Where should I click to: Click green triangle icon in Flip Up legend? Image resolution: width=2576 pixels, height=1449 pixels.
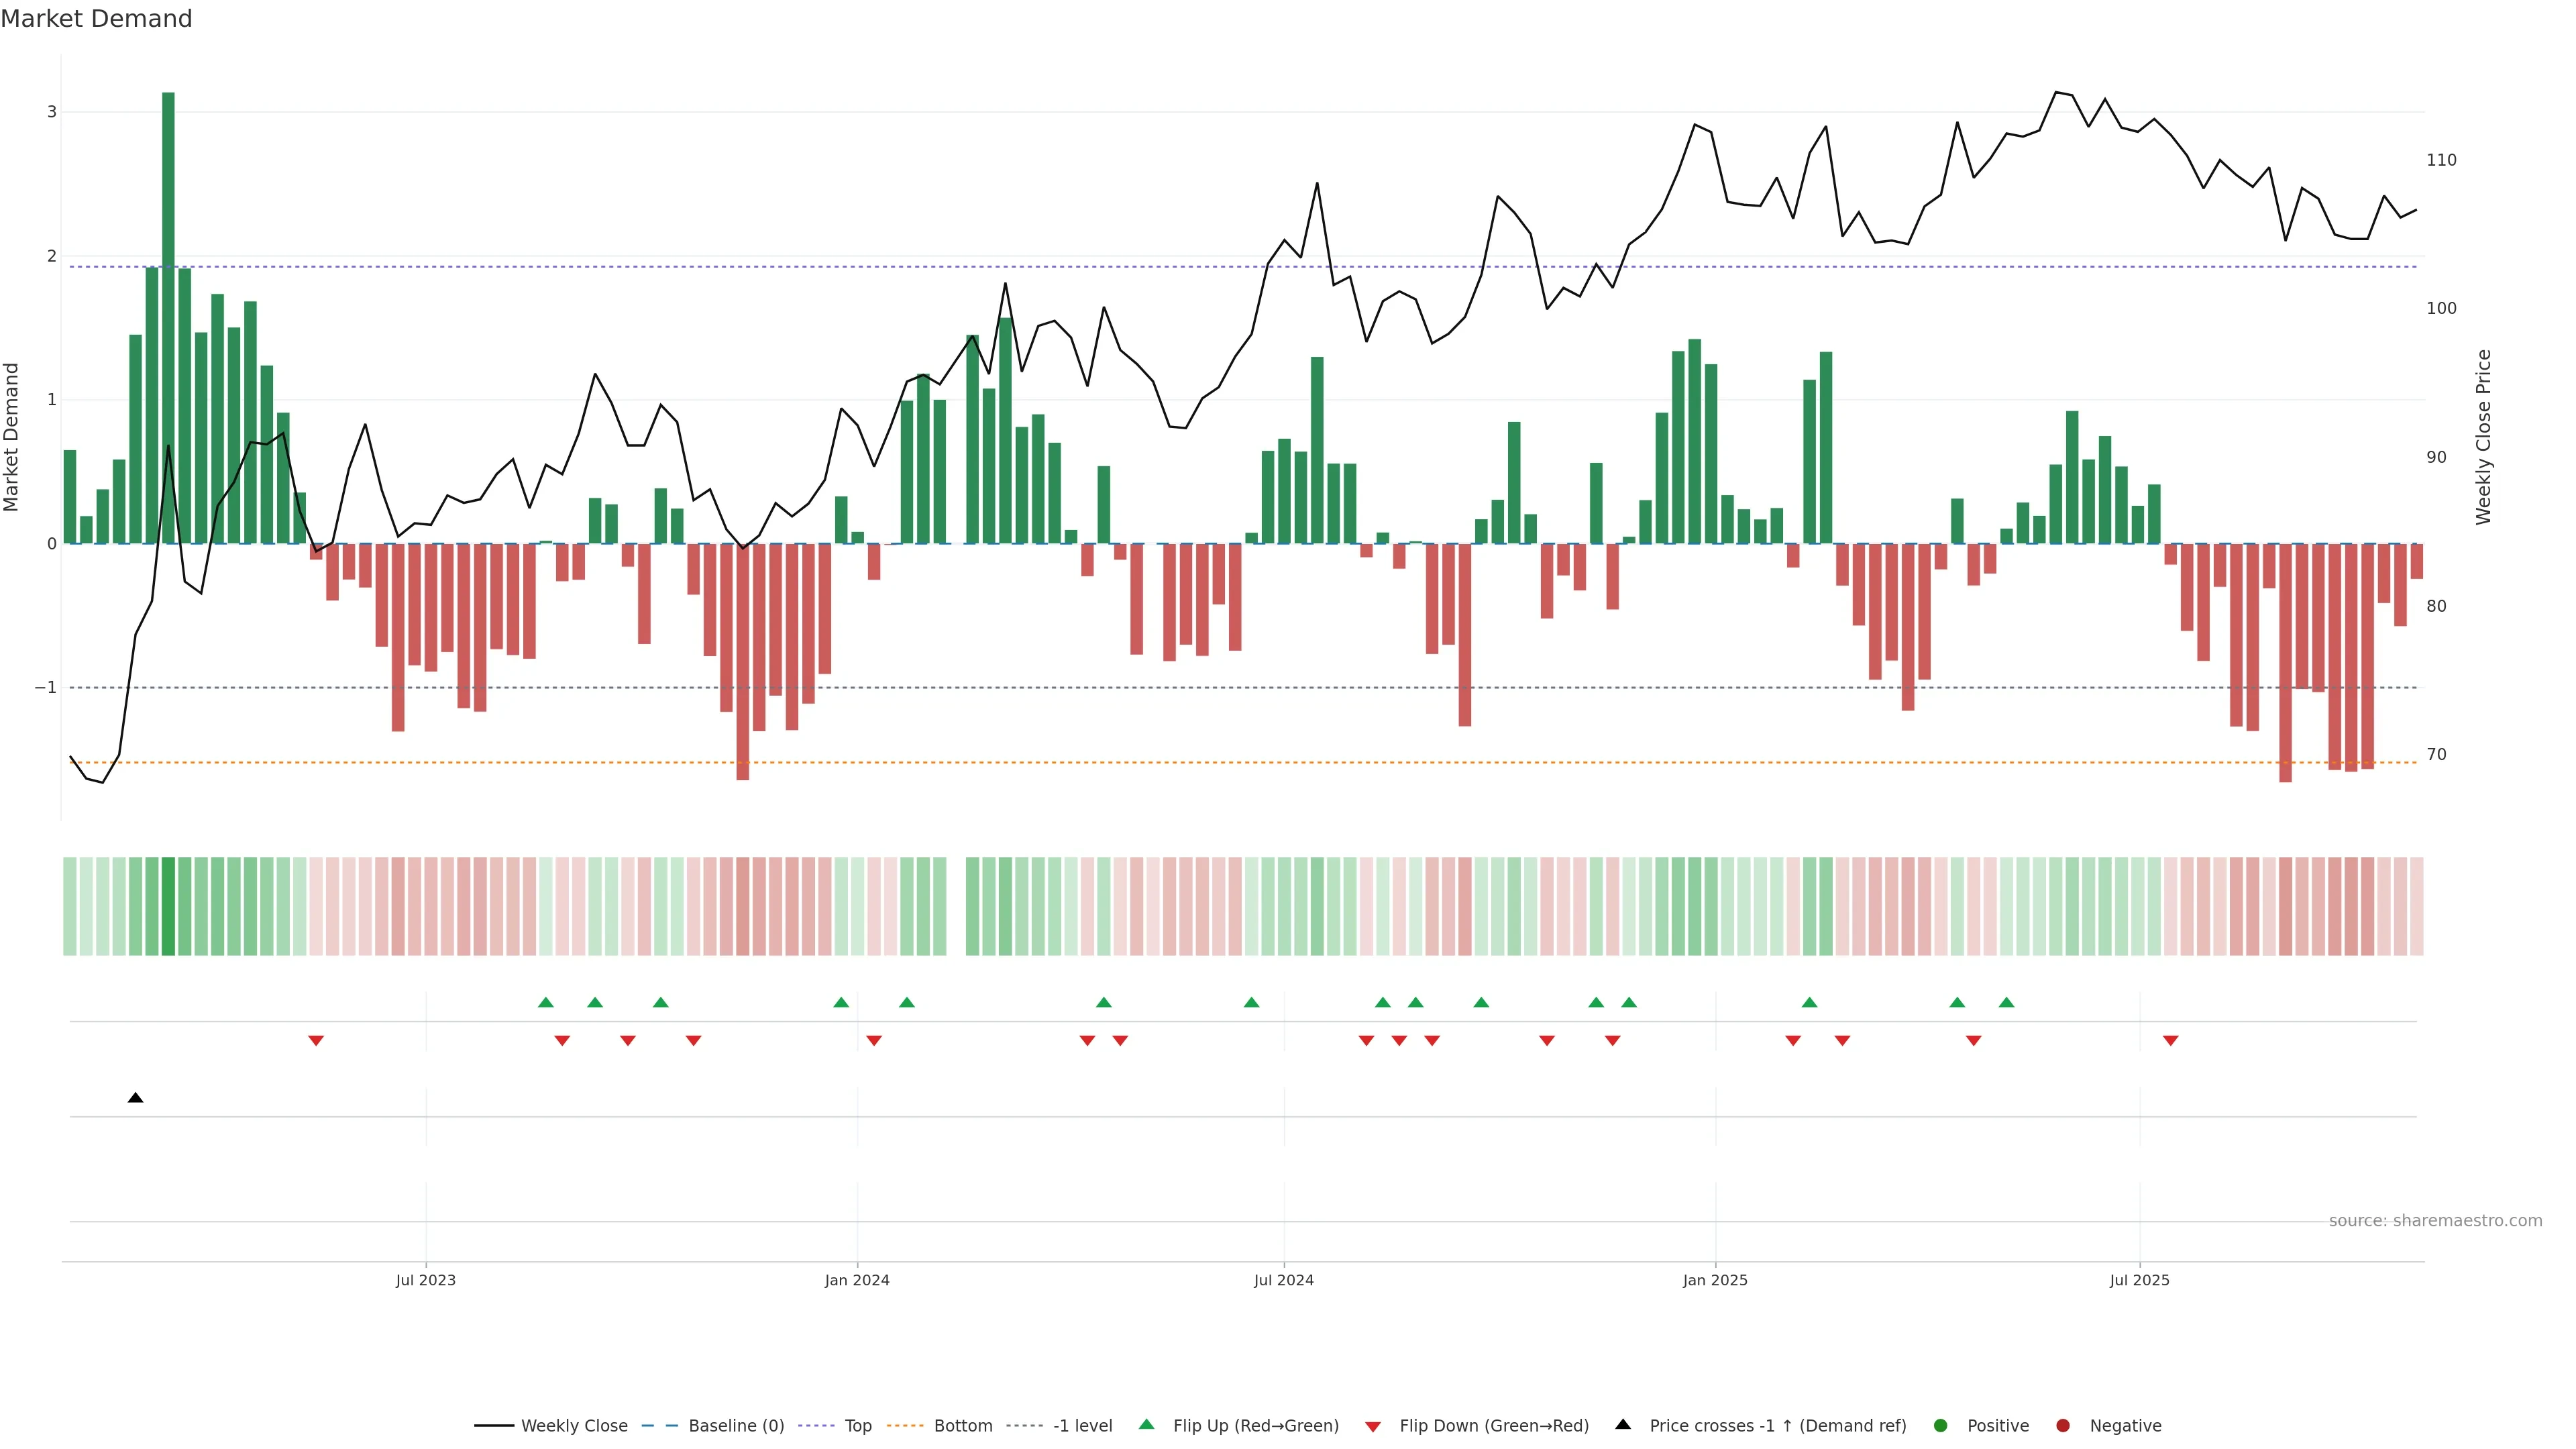point(1147,1425)
